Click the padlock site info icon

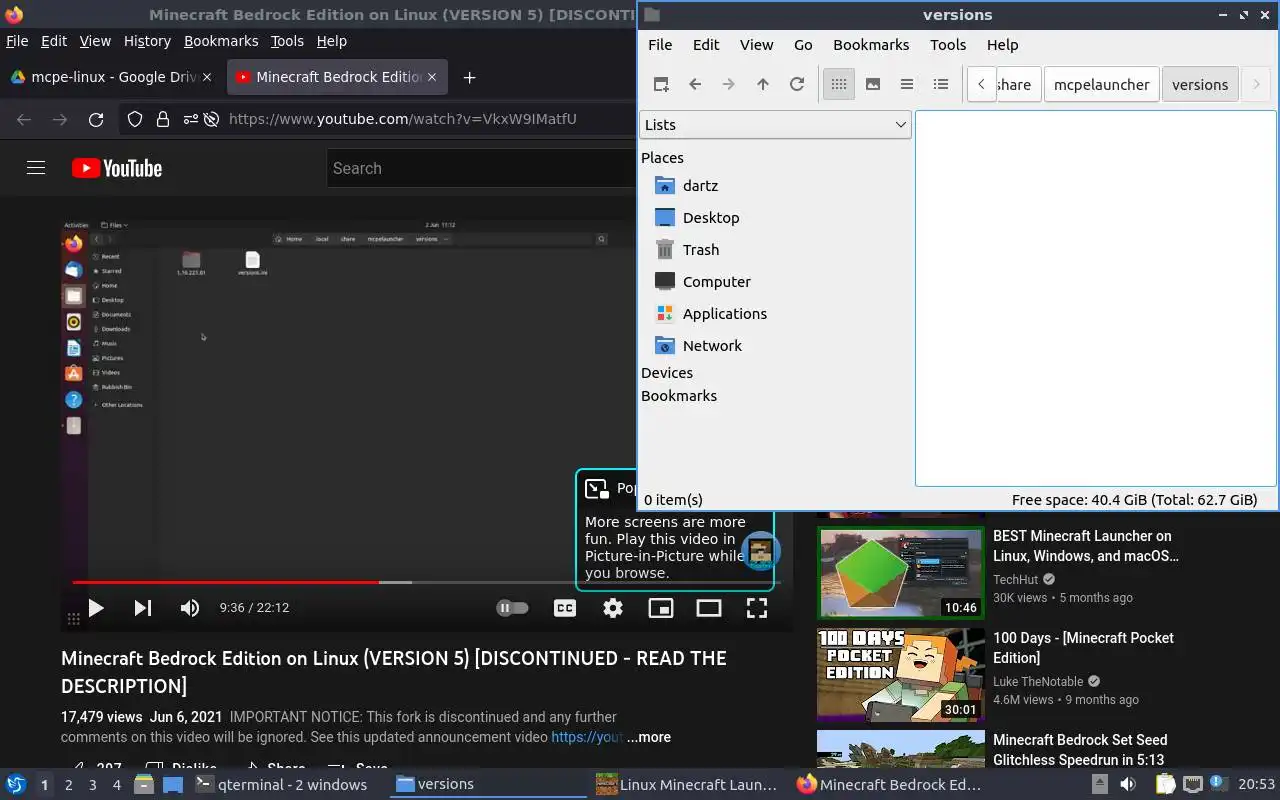[163, 119]
